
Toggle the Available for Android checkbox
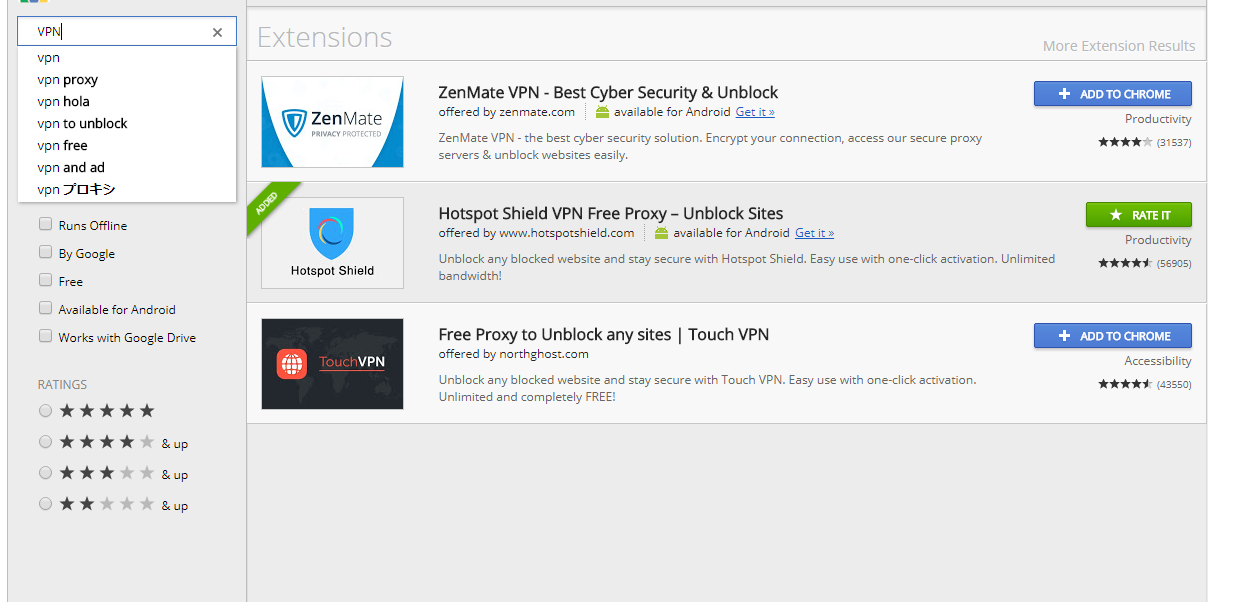[x=45, y=309]
